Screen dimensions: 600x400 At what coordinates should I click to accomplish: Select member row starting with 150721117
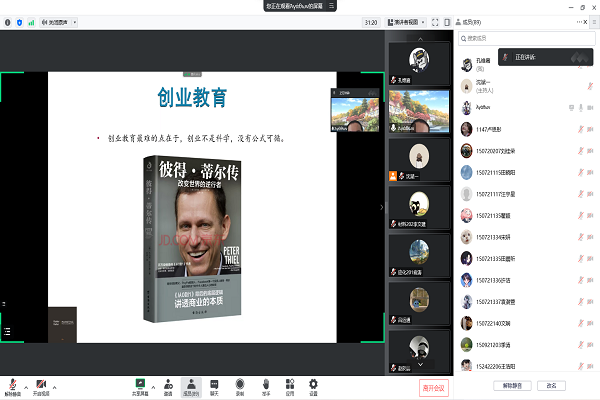click(527, 194)
